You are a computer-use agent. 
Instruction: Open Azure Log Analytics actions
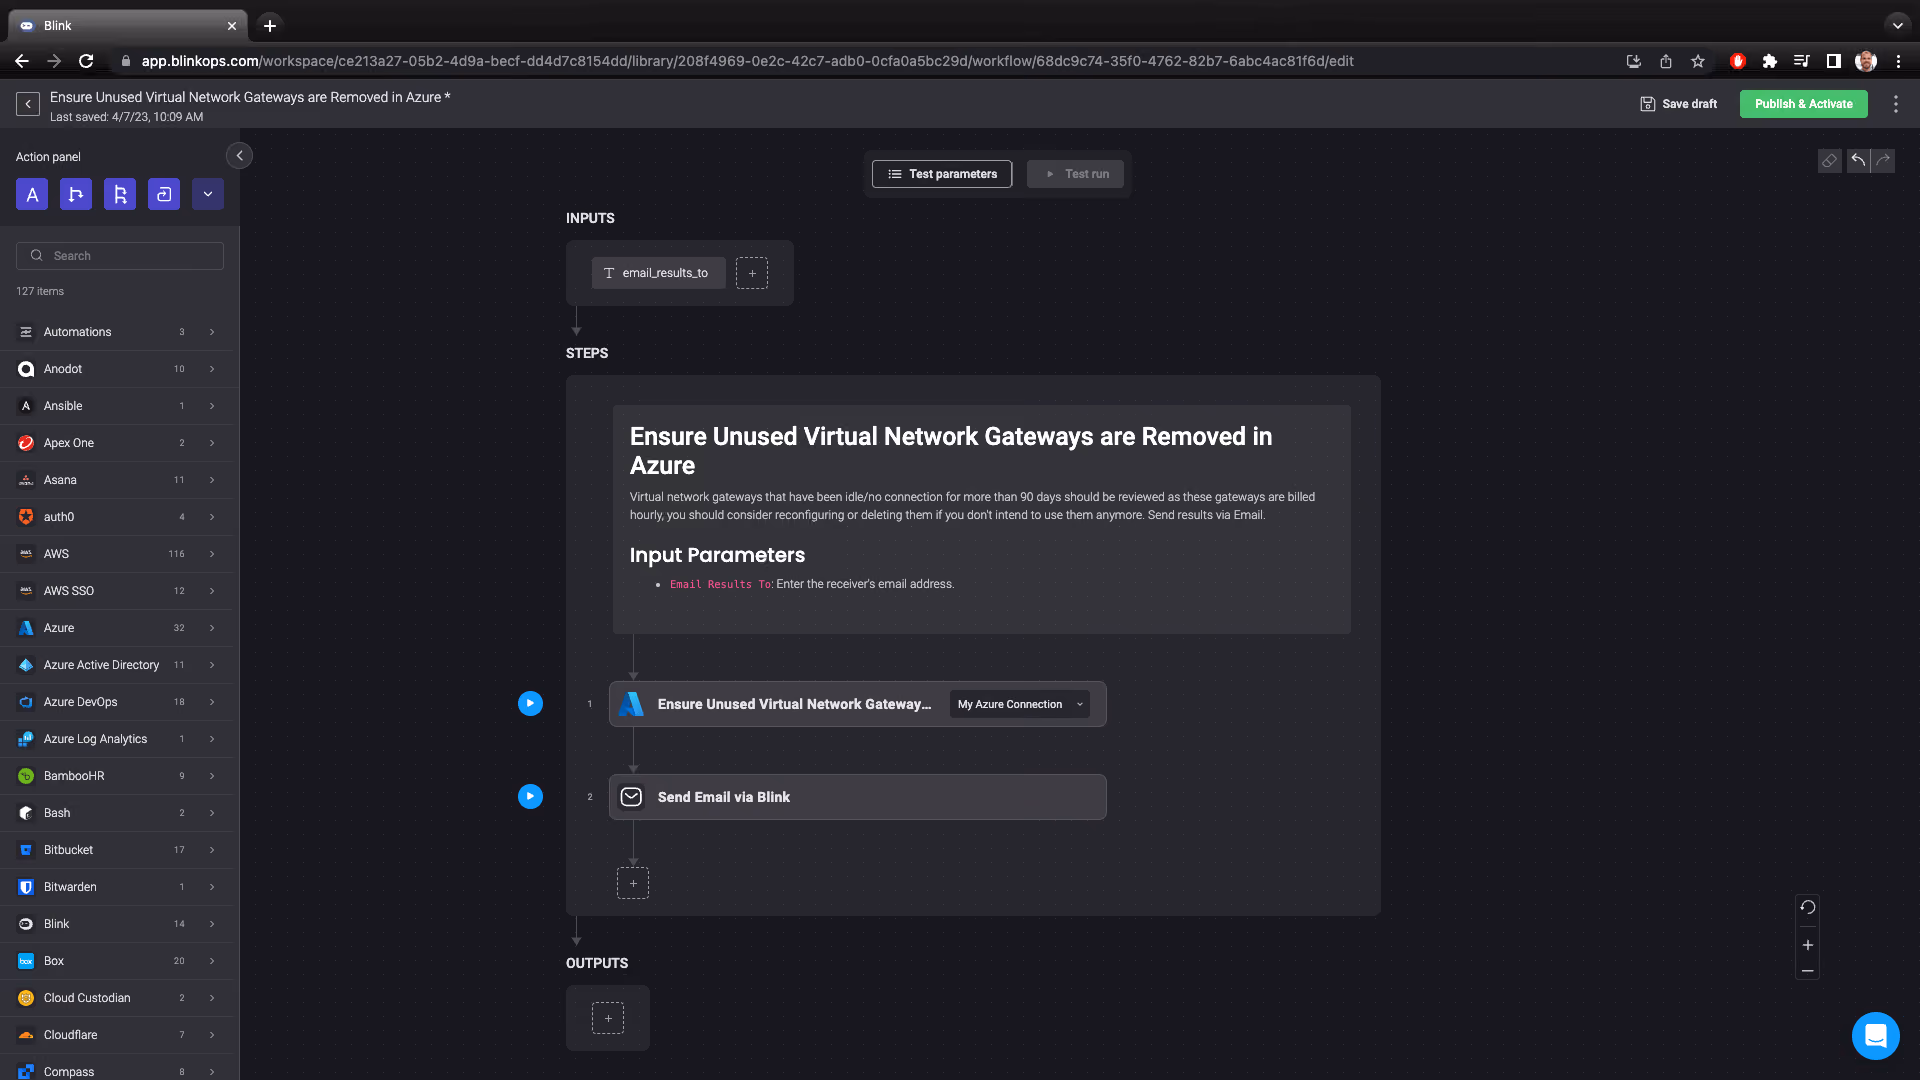point(116,739)
